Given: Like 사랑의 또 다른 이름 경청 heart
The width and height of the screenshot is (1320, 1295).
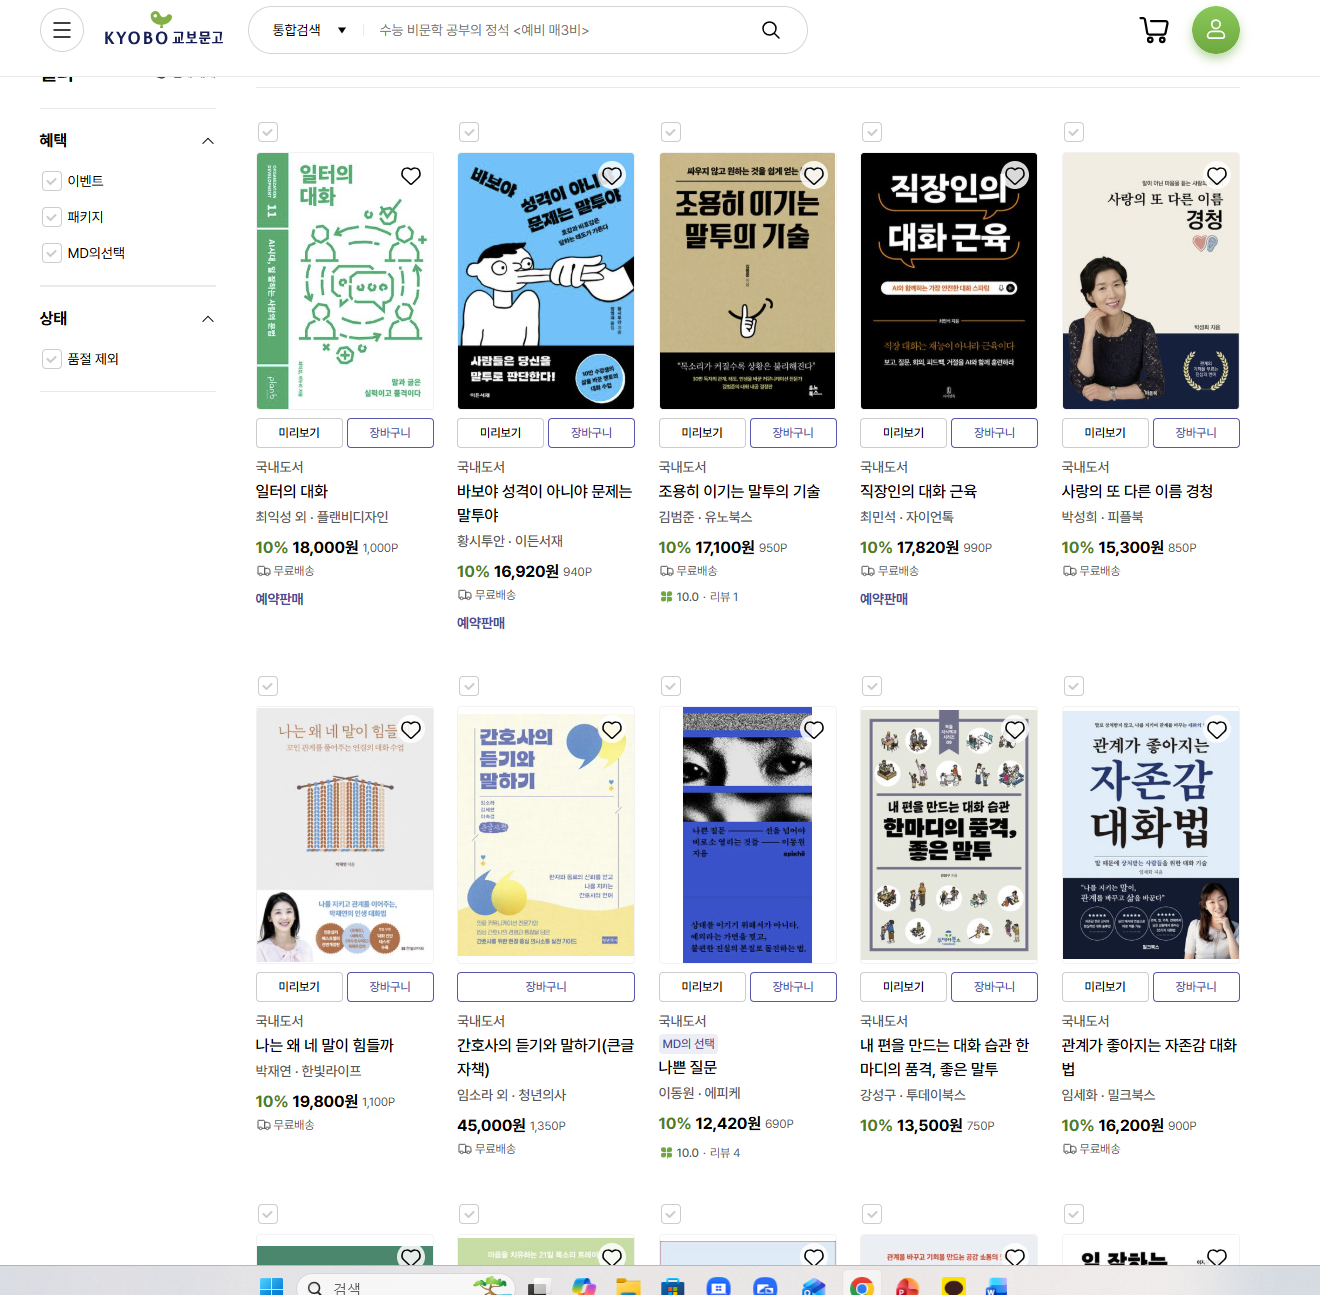Looking at the screenshot, I should [1217, 176].
